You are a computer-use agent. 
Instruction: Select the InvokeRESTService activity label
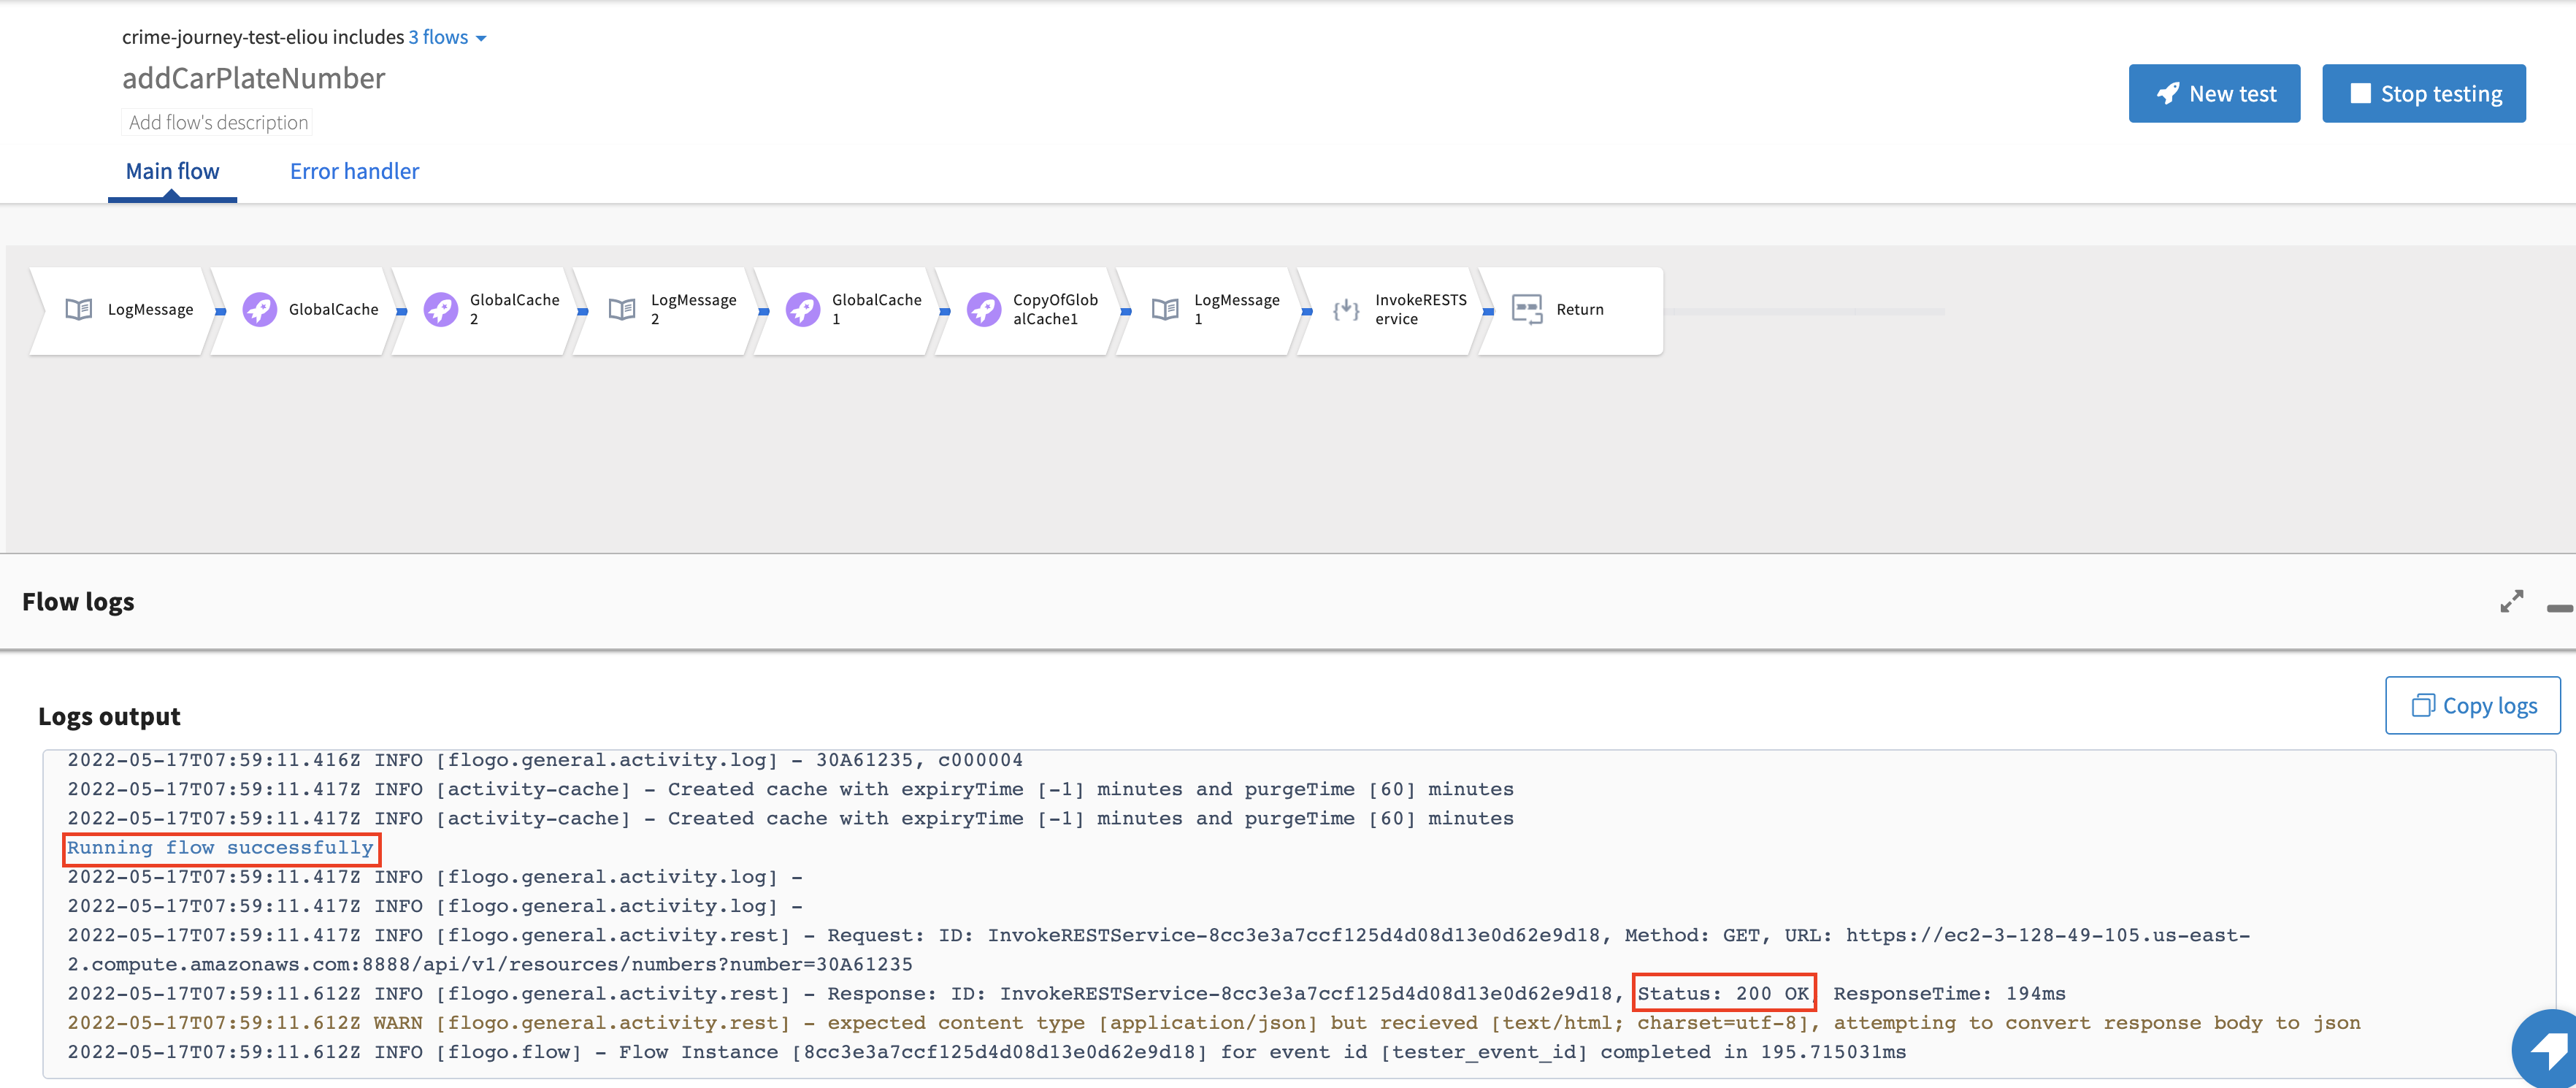pos(1420,309)
